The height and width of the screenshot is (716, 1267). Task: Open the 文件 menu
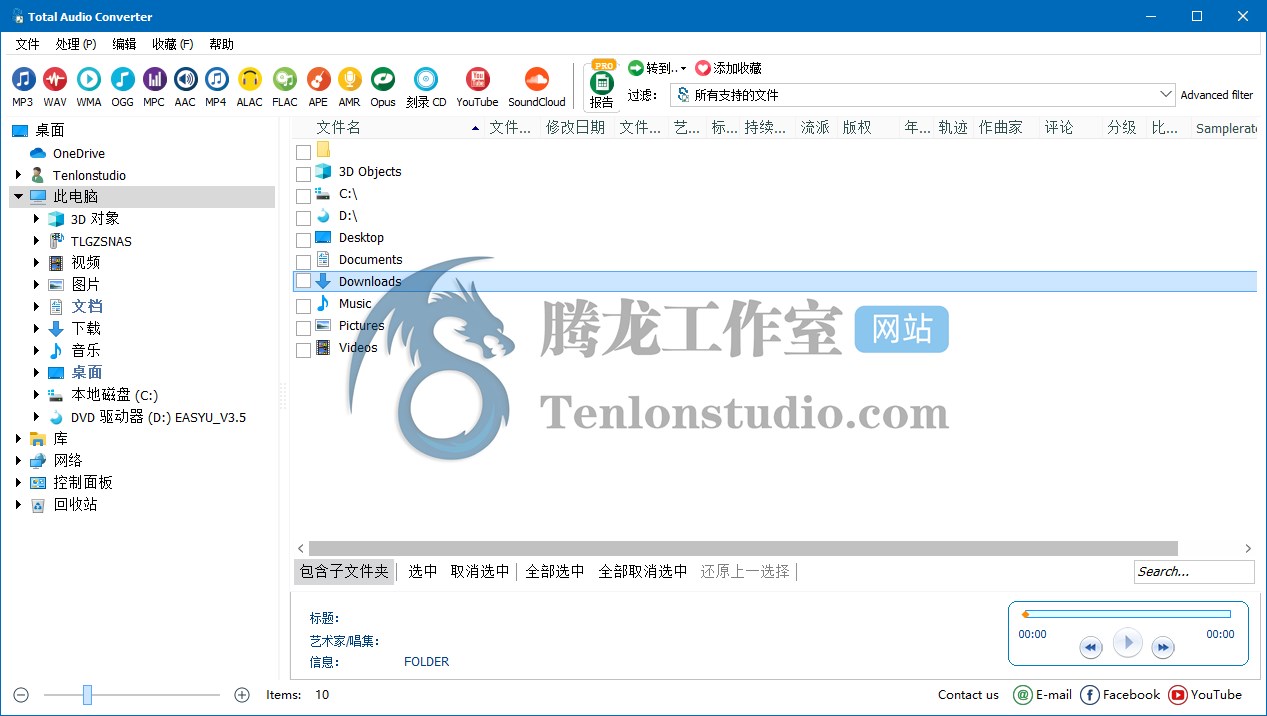tap(27, 44)
